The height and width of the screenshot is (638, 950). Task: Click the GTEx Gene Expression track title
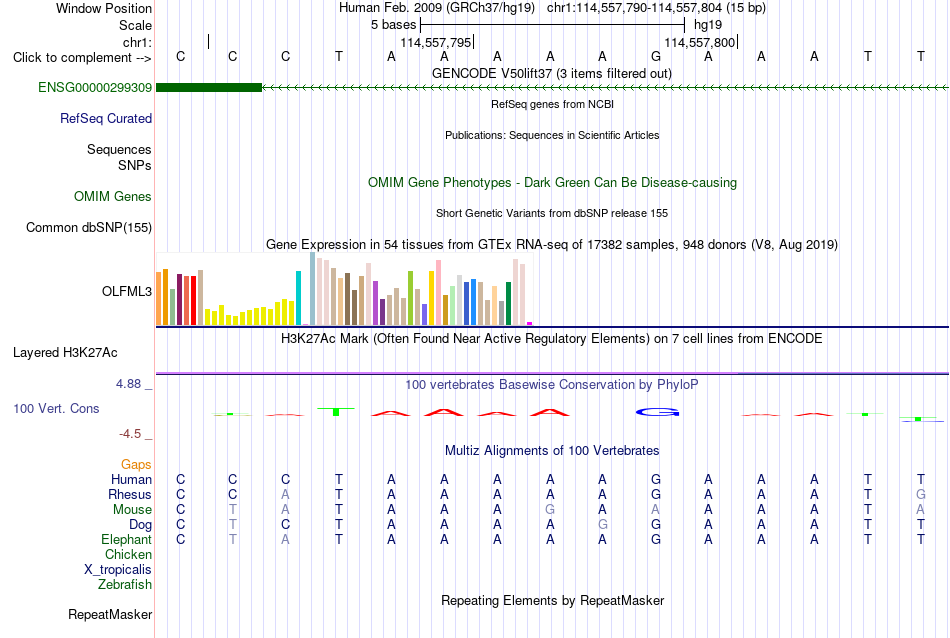pyautogui.click(x=552, y=245)
